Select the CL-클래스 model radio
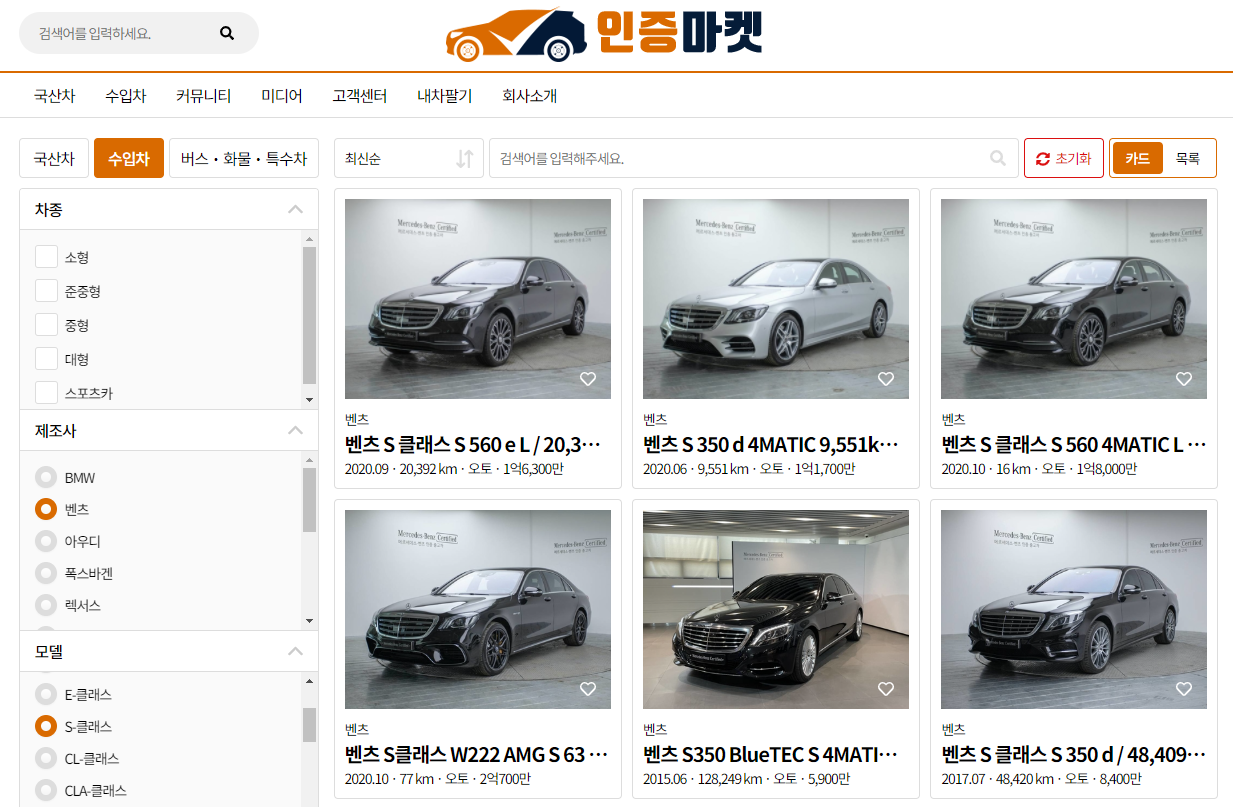This screenshot has height=807, width=1233. [46, 758]
